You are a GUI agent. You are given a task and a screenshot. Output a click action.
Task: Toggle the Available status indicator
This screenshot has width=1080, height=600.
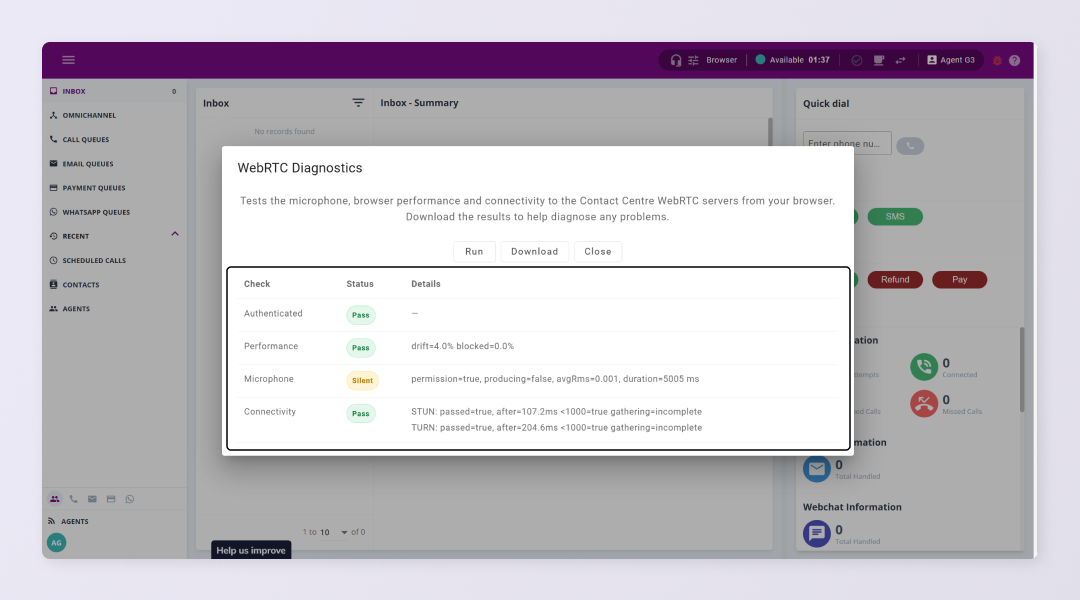point(760,60)
